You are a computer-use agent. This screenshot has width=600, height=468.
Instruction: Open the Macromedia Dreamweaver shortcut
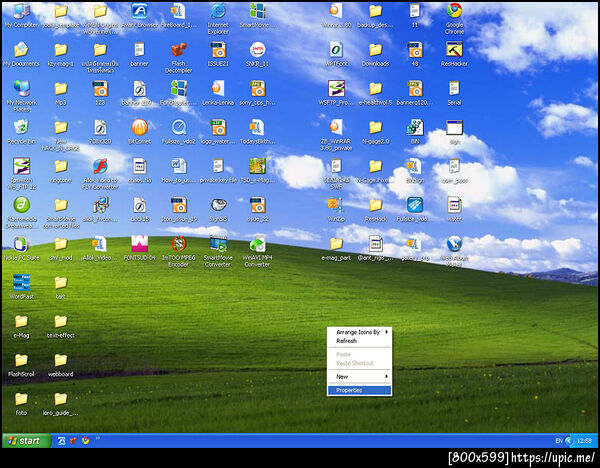[x=21, y=212]
